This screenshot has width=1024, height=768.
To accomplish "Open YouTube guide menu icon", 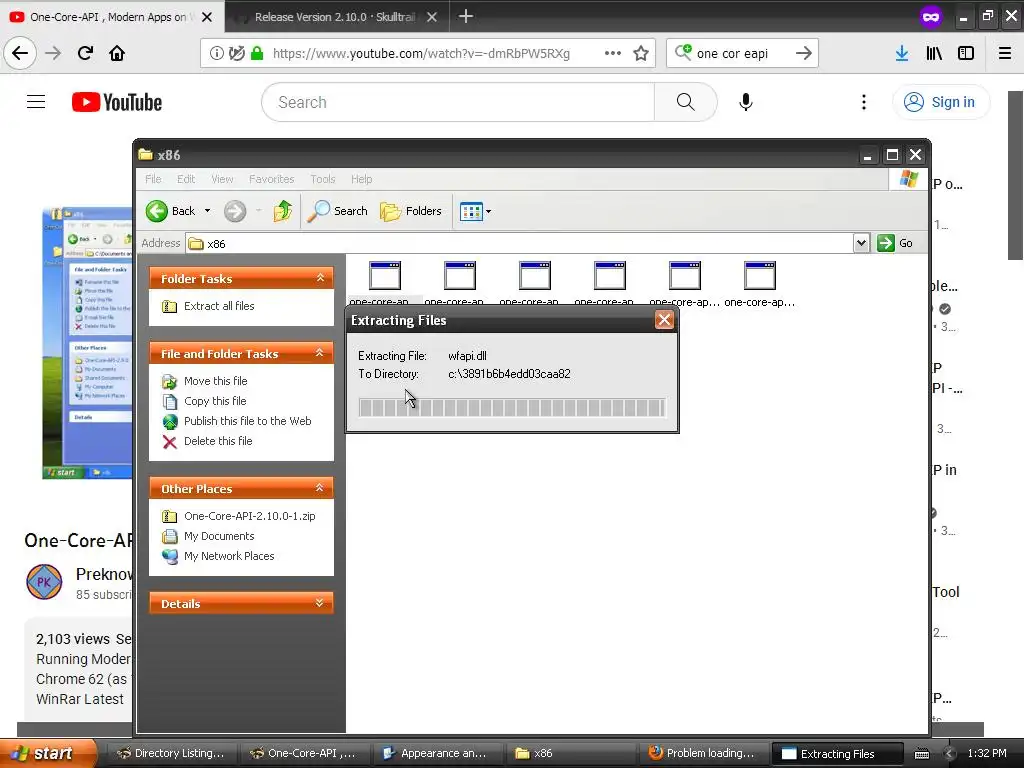I will tap(36, 102).
